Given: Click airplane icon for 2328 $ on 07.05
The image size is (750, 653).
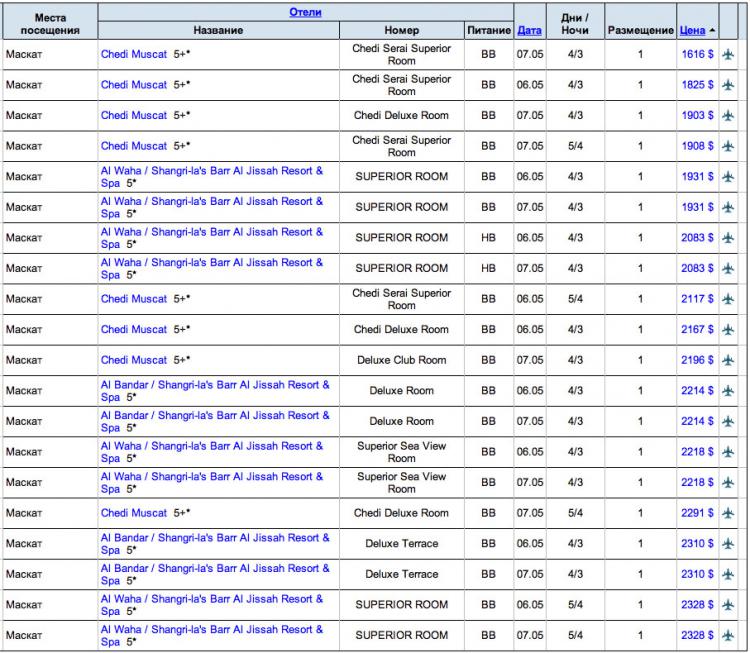Looking at the screenshot, I should tap(728, 636).
